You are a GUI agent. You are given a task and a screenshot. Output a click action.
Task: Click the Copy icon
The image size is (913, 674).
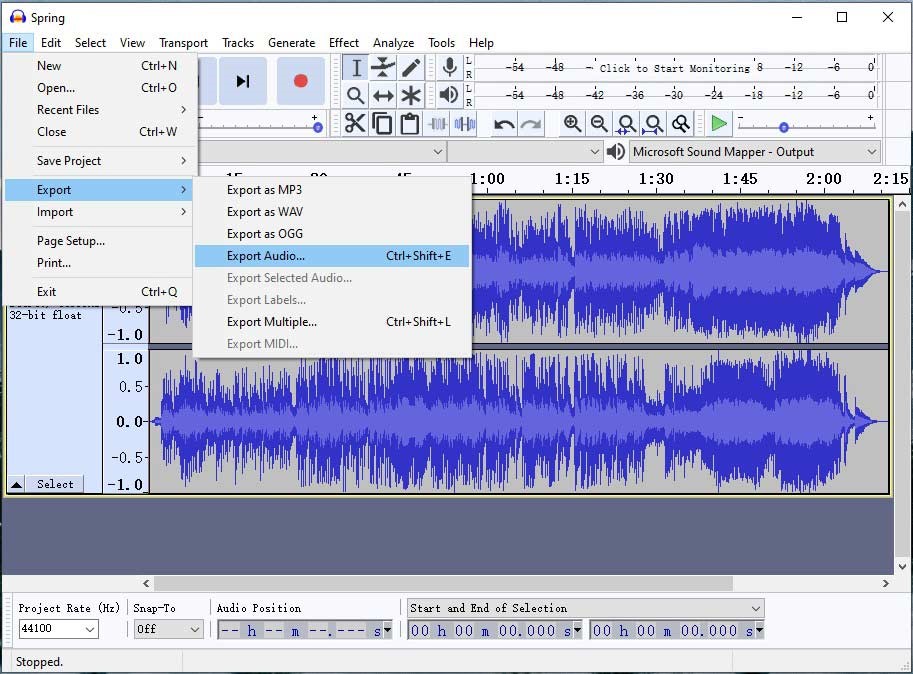pos(382,123)
